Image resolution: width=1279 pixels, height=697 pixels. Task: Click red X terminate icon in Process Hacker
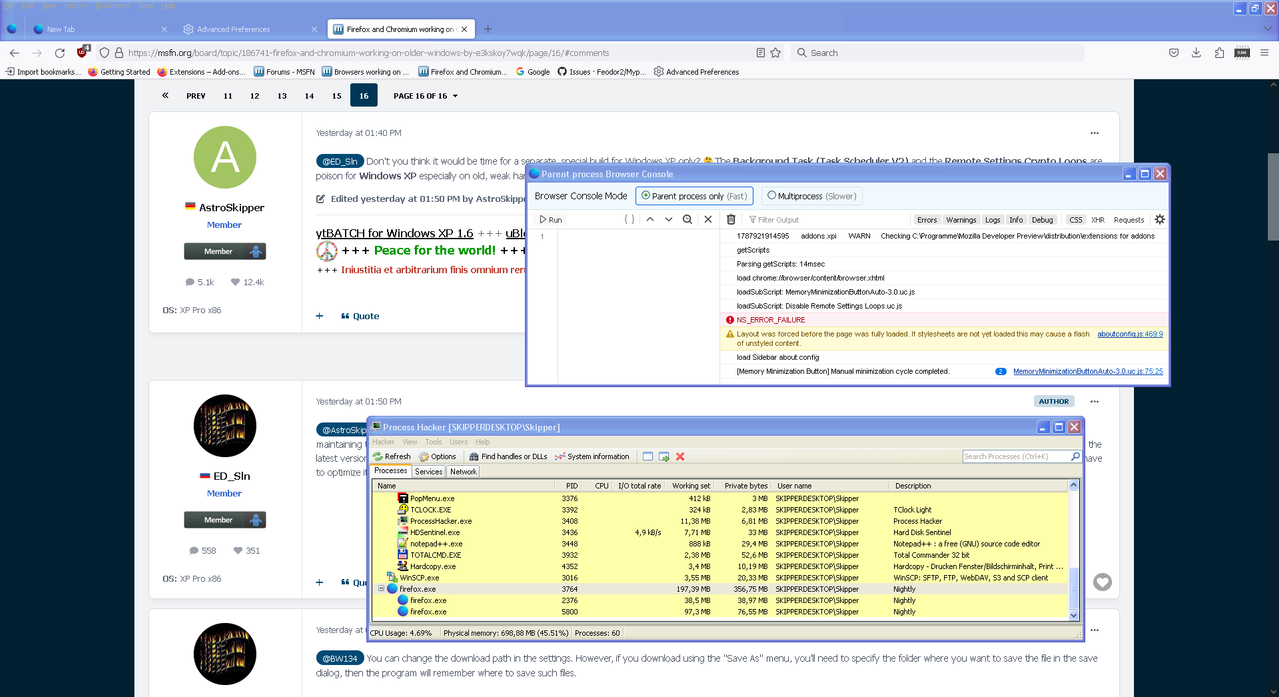tap(680, 456)
